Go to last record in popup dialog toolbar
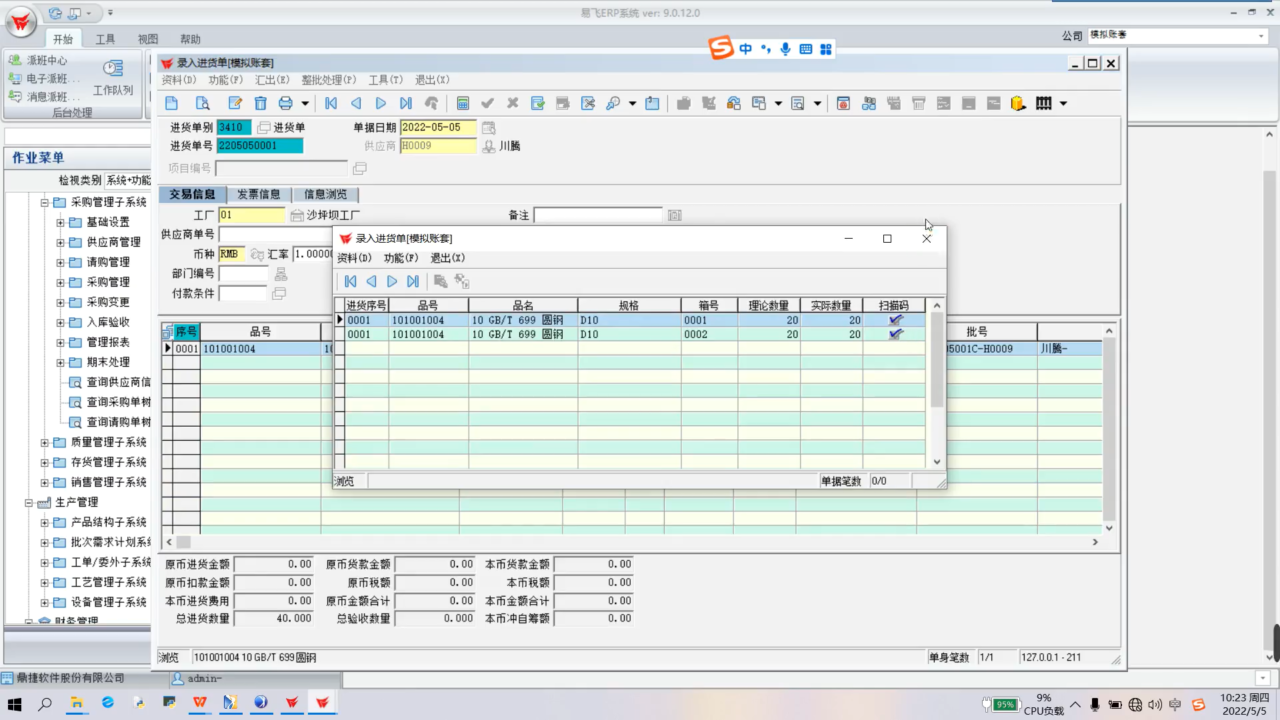The image size is (1280, 720). (x=413, y=282)
